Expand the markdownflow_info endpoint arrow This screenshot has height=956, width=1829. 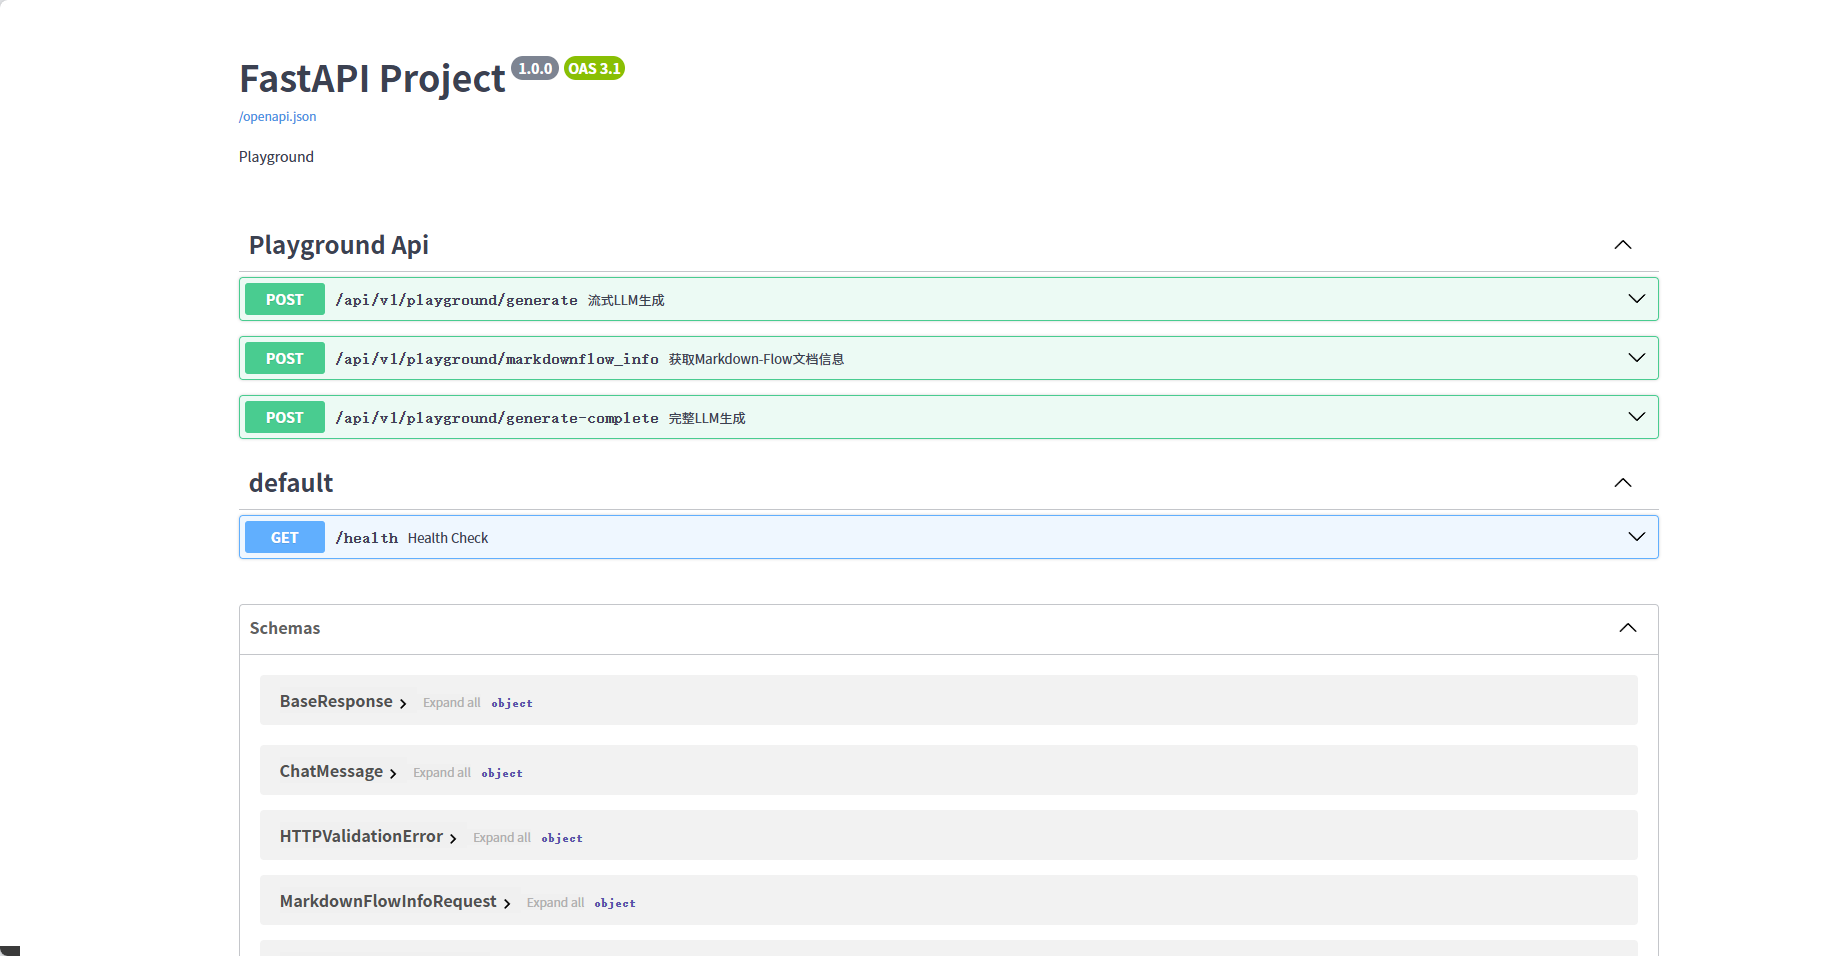pos(1637,358)
